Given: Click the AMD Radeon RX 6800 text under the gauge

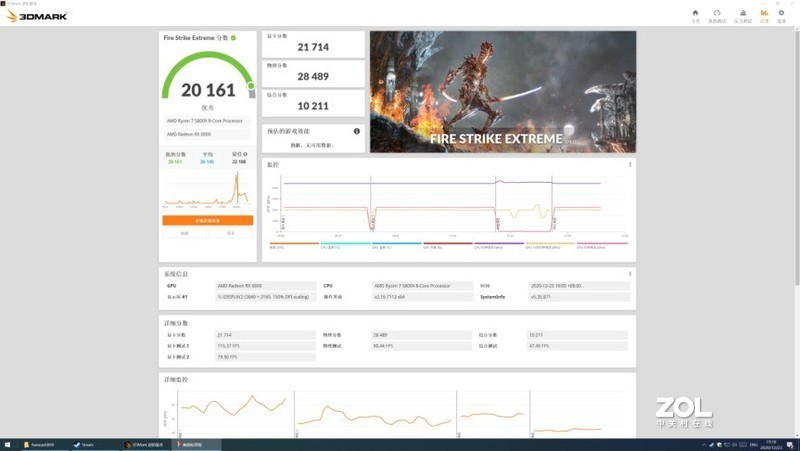Looking at the screenshot, I should (189, 134).
